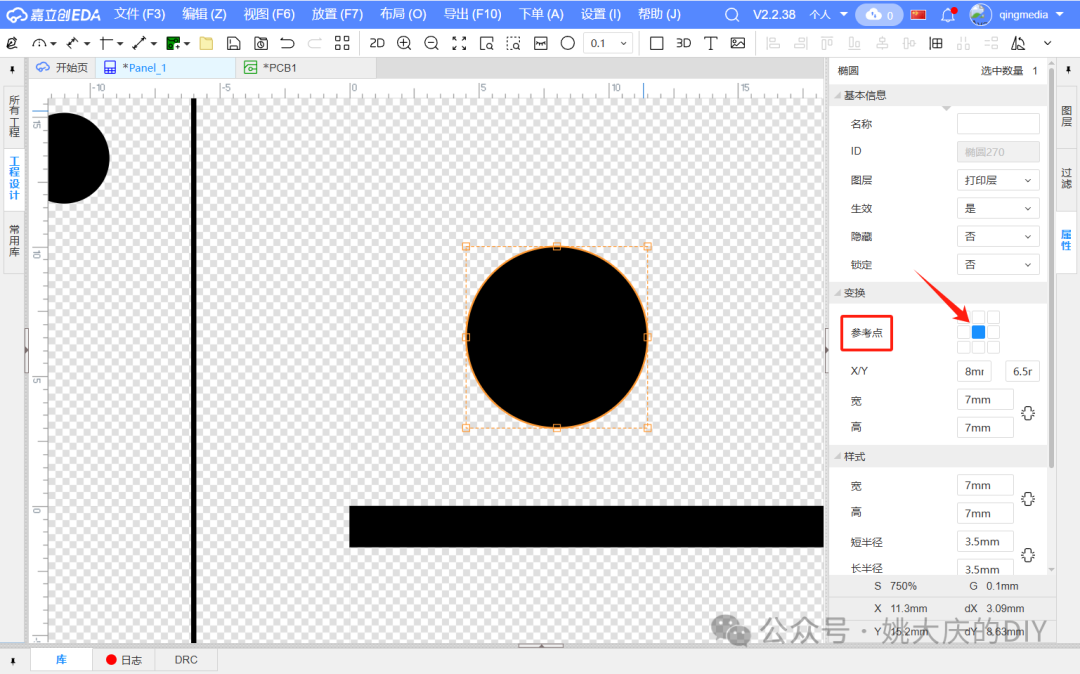Select the Text tool icon

(711, 43)
